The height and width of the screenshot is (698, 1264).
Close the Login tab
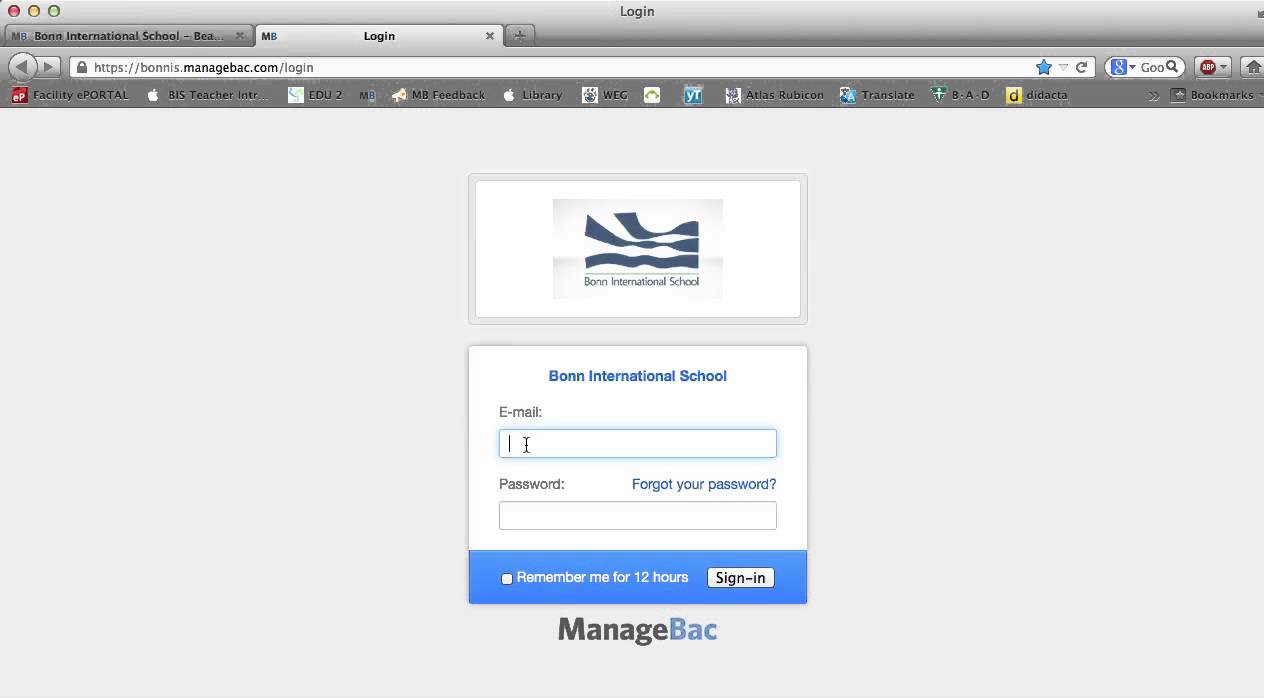pyautogui.click(x=490, y=36)
